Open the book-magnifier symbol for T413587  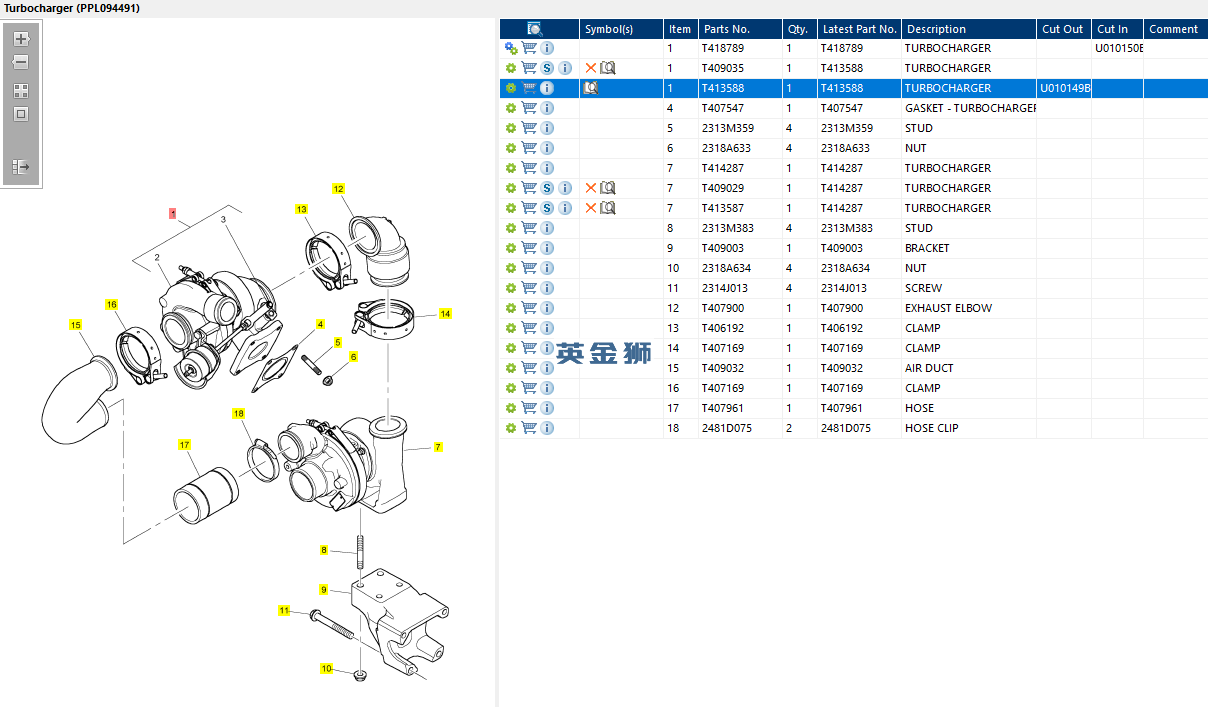click(608, 208)
